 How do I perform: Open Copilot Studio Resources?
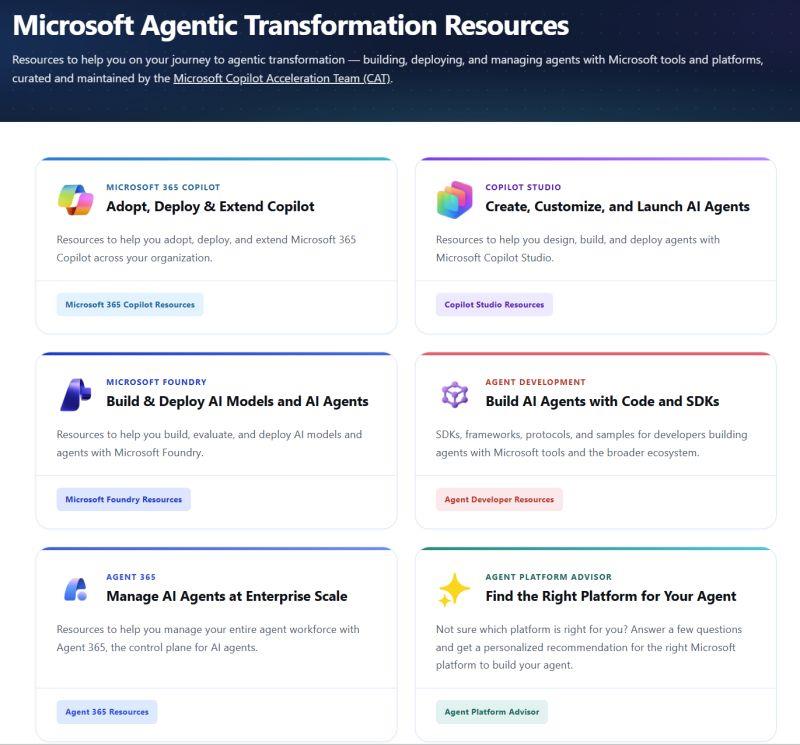coord(494,305)
